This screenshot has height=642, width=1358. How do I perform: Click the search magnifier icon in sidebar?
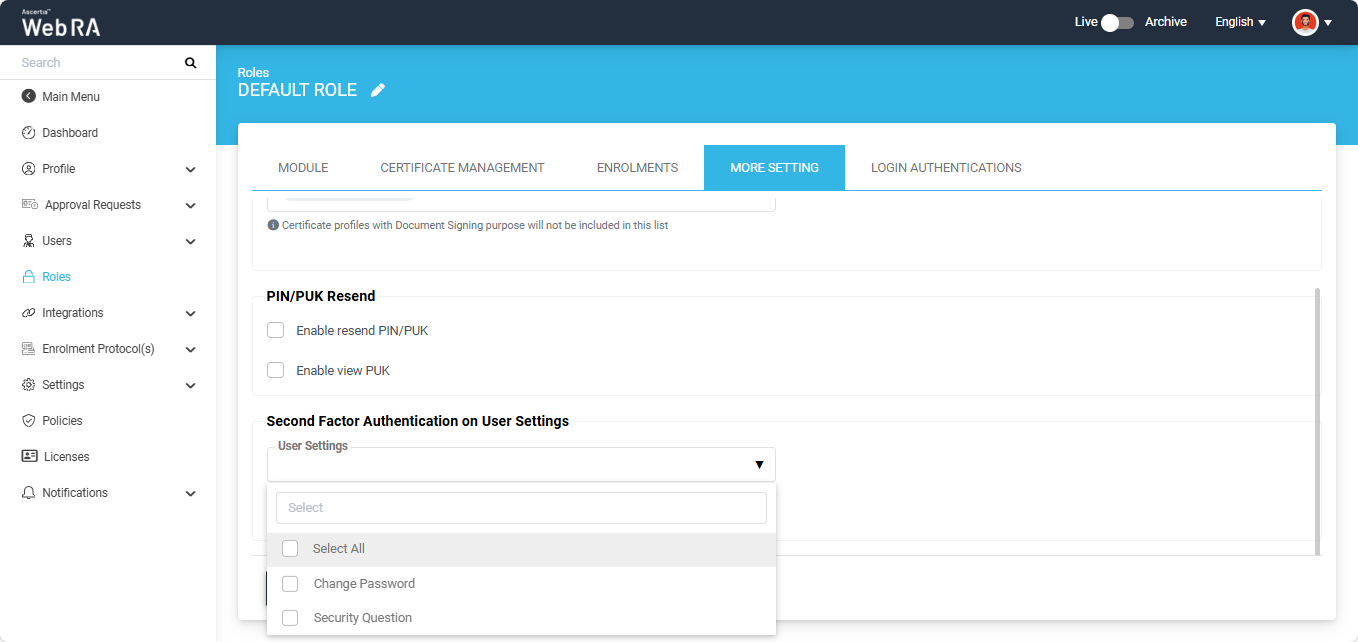click(x=191, y=63)
